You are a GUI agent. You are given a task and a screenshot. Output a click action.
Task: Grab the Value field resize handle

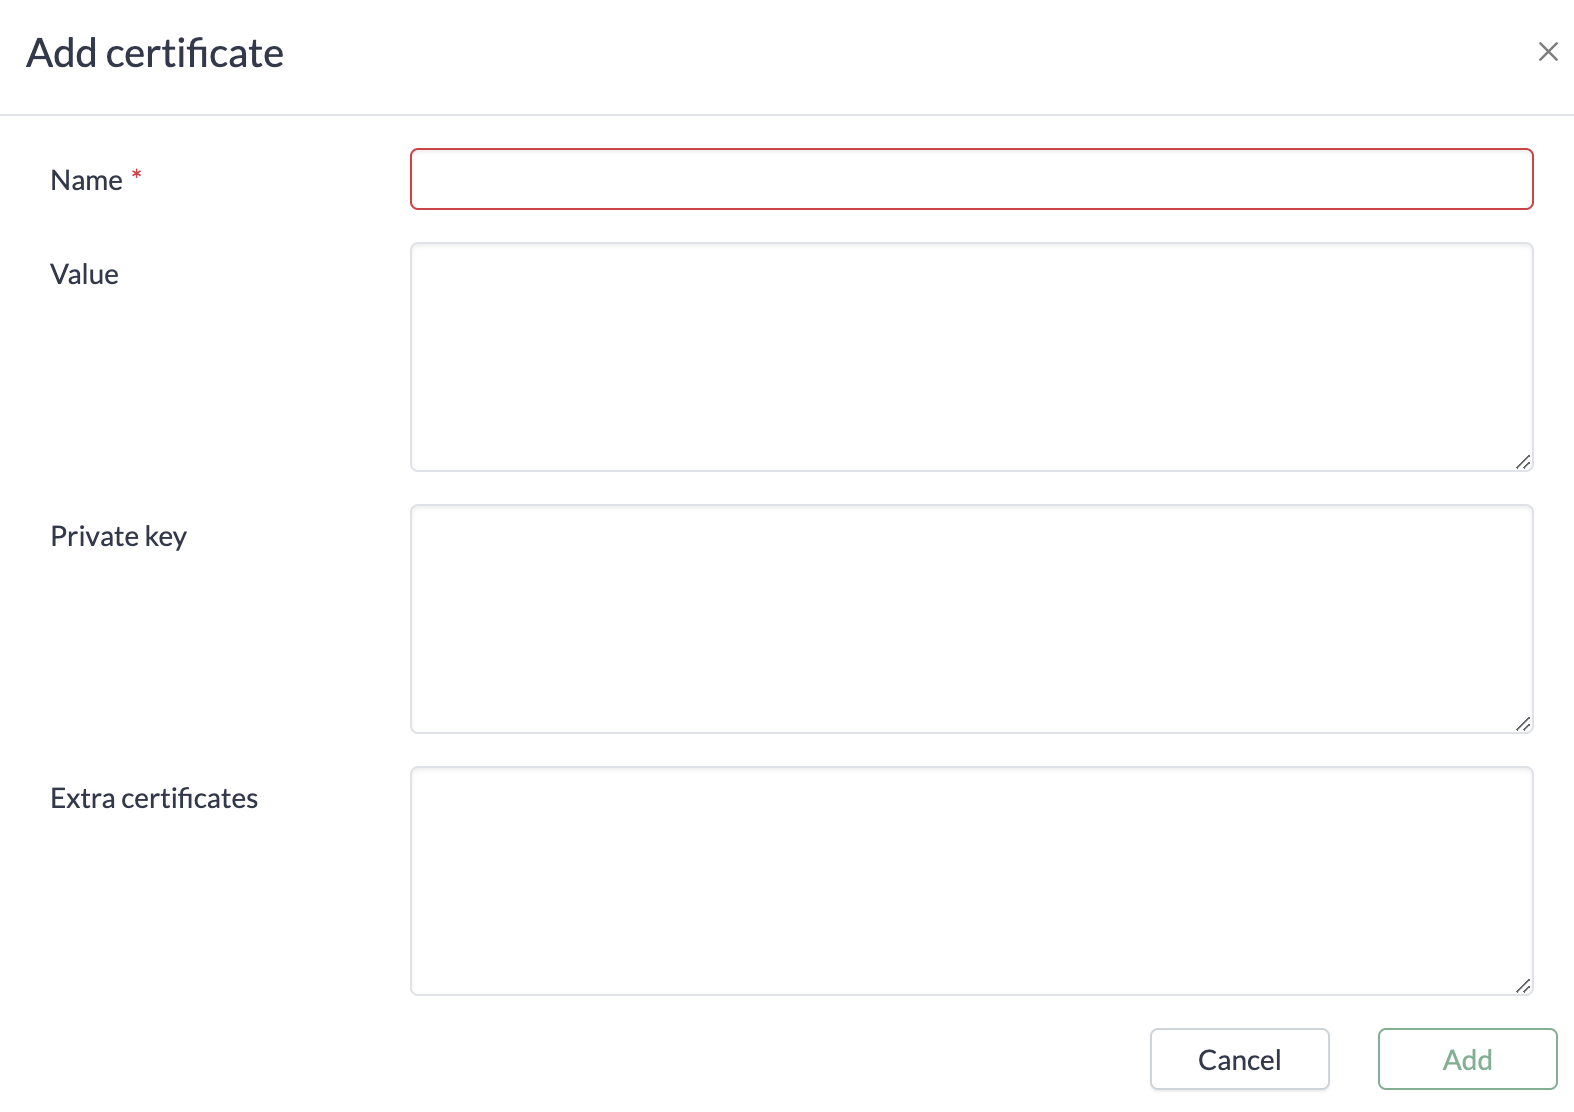coord(1523,462)
